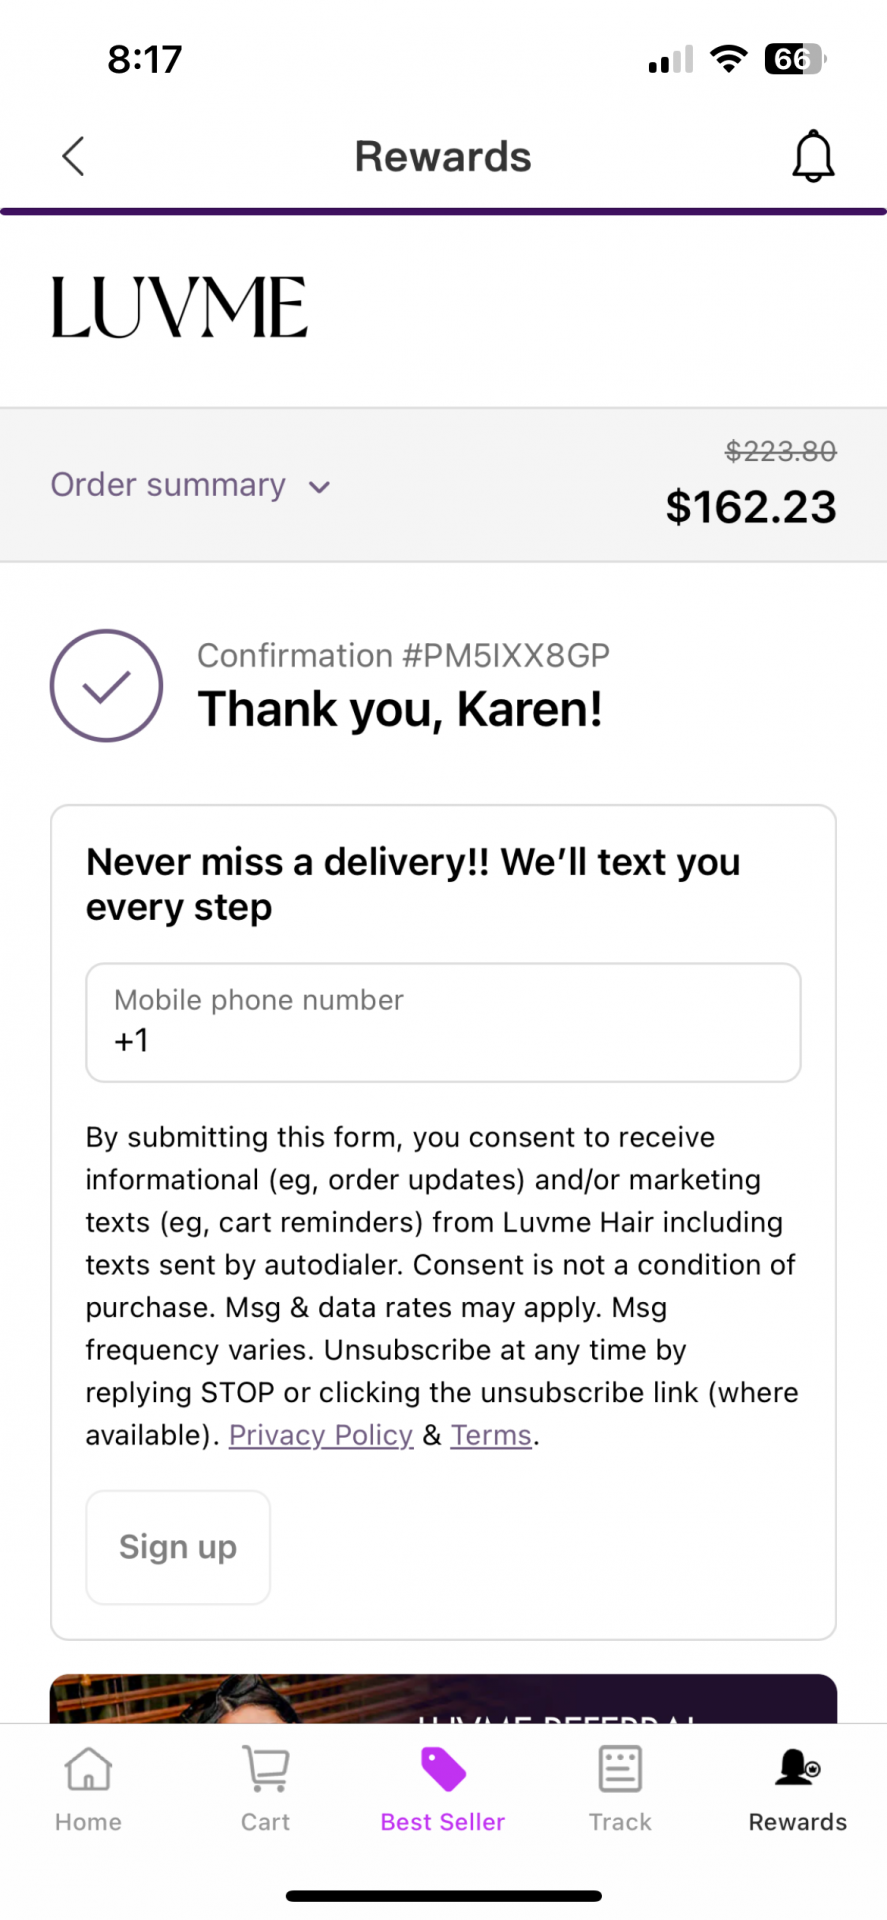
Task: Open the Terms link
Action: [x=491, y=1435]
